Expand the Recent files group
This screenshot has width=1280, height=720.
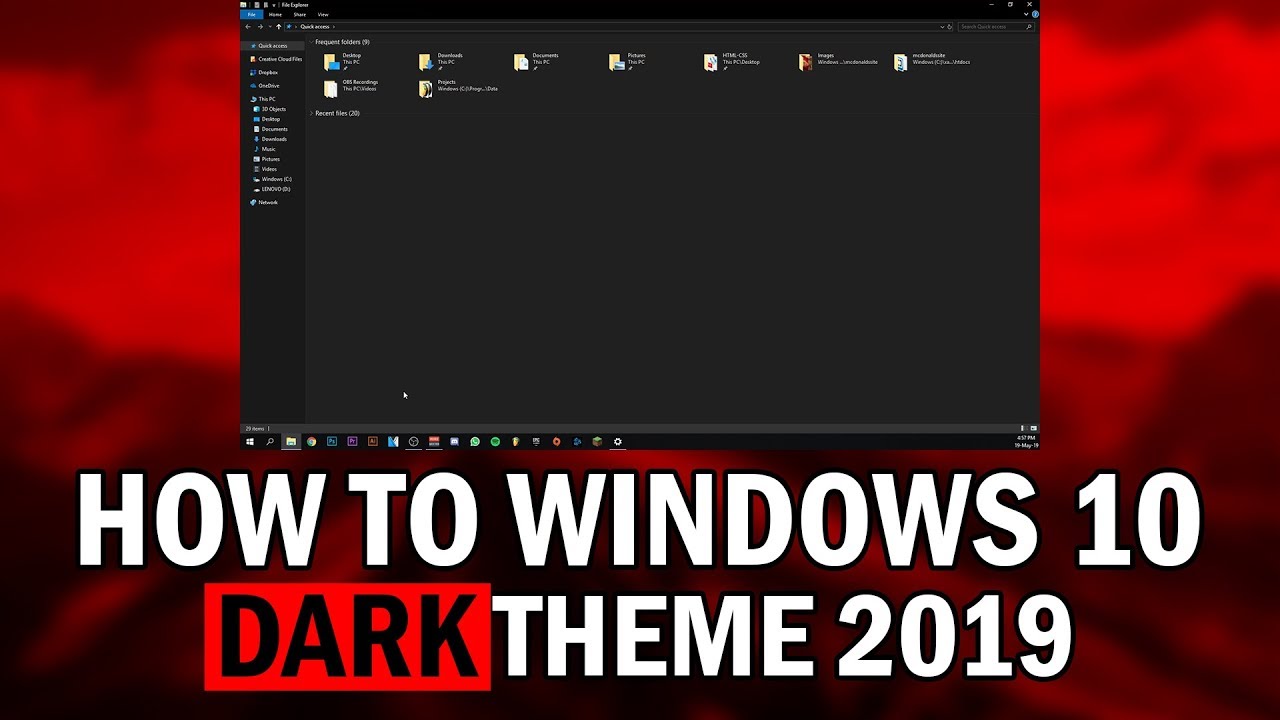[311, 113]
